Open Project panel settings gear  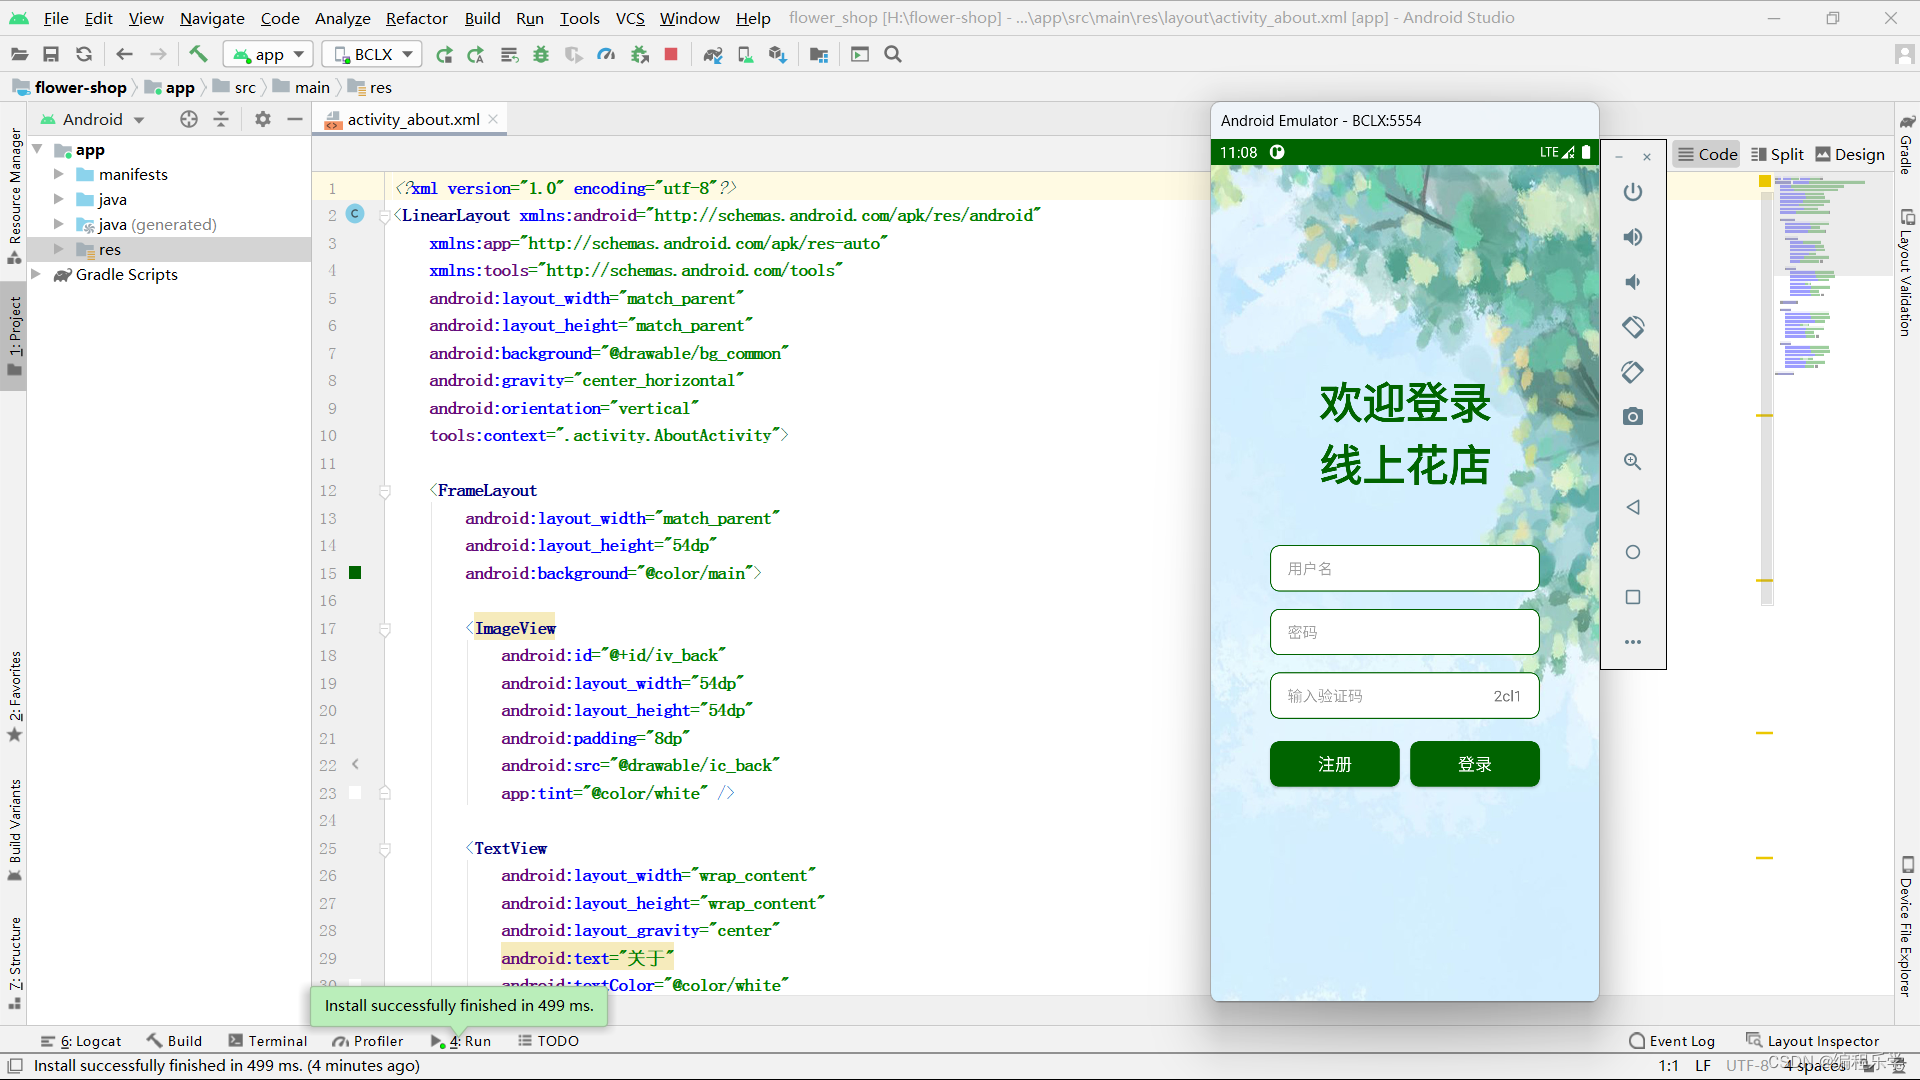263,119
